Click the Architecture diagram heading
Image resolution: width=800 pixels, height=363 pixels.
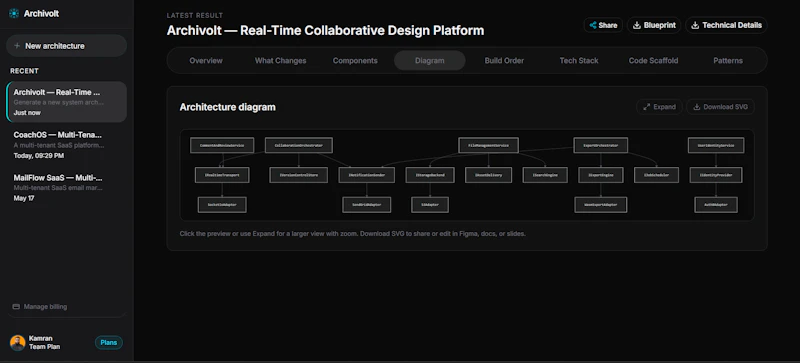click(228, 107)
